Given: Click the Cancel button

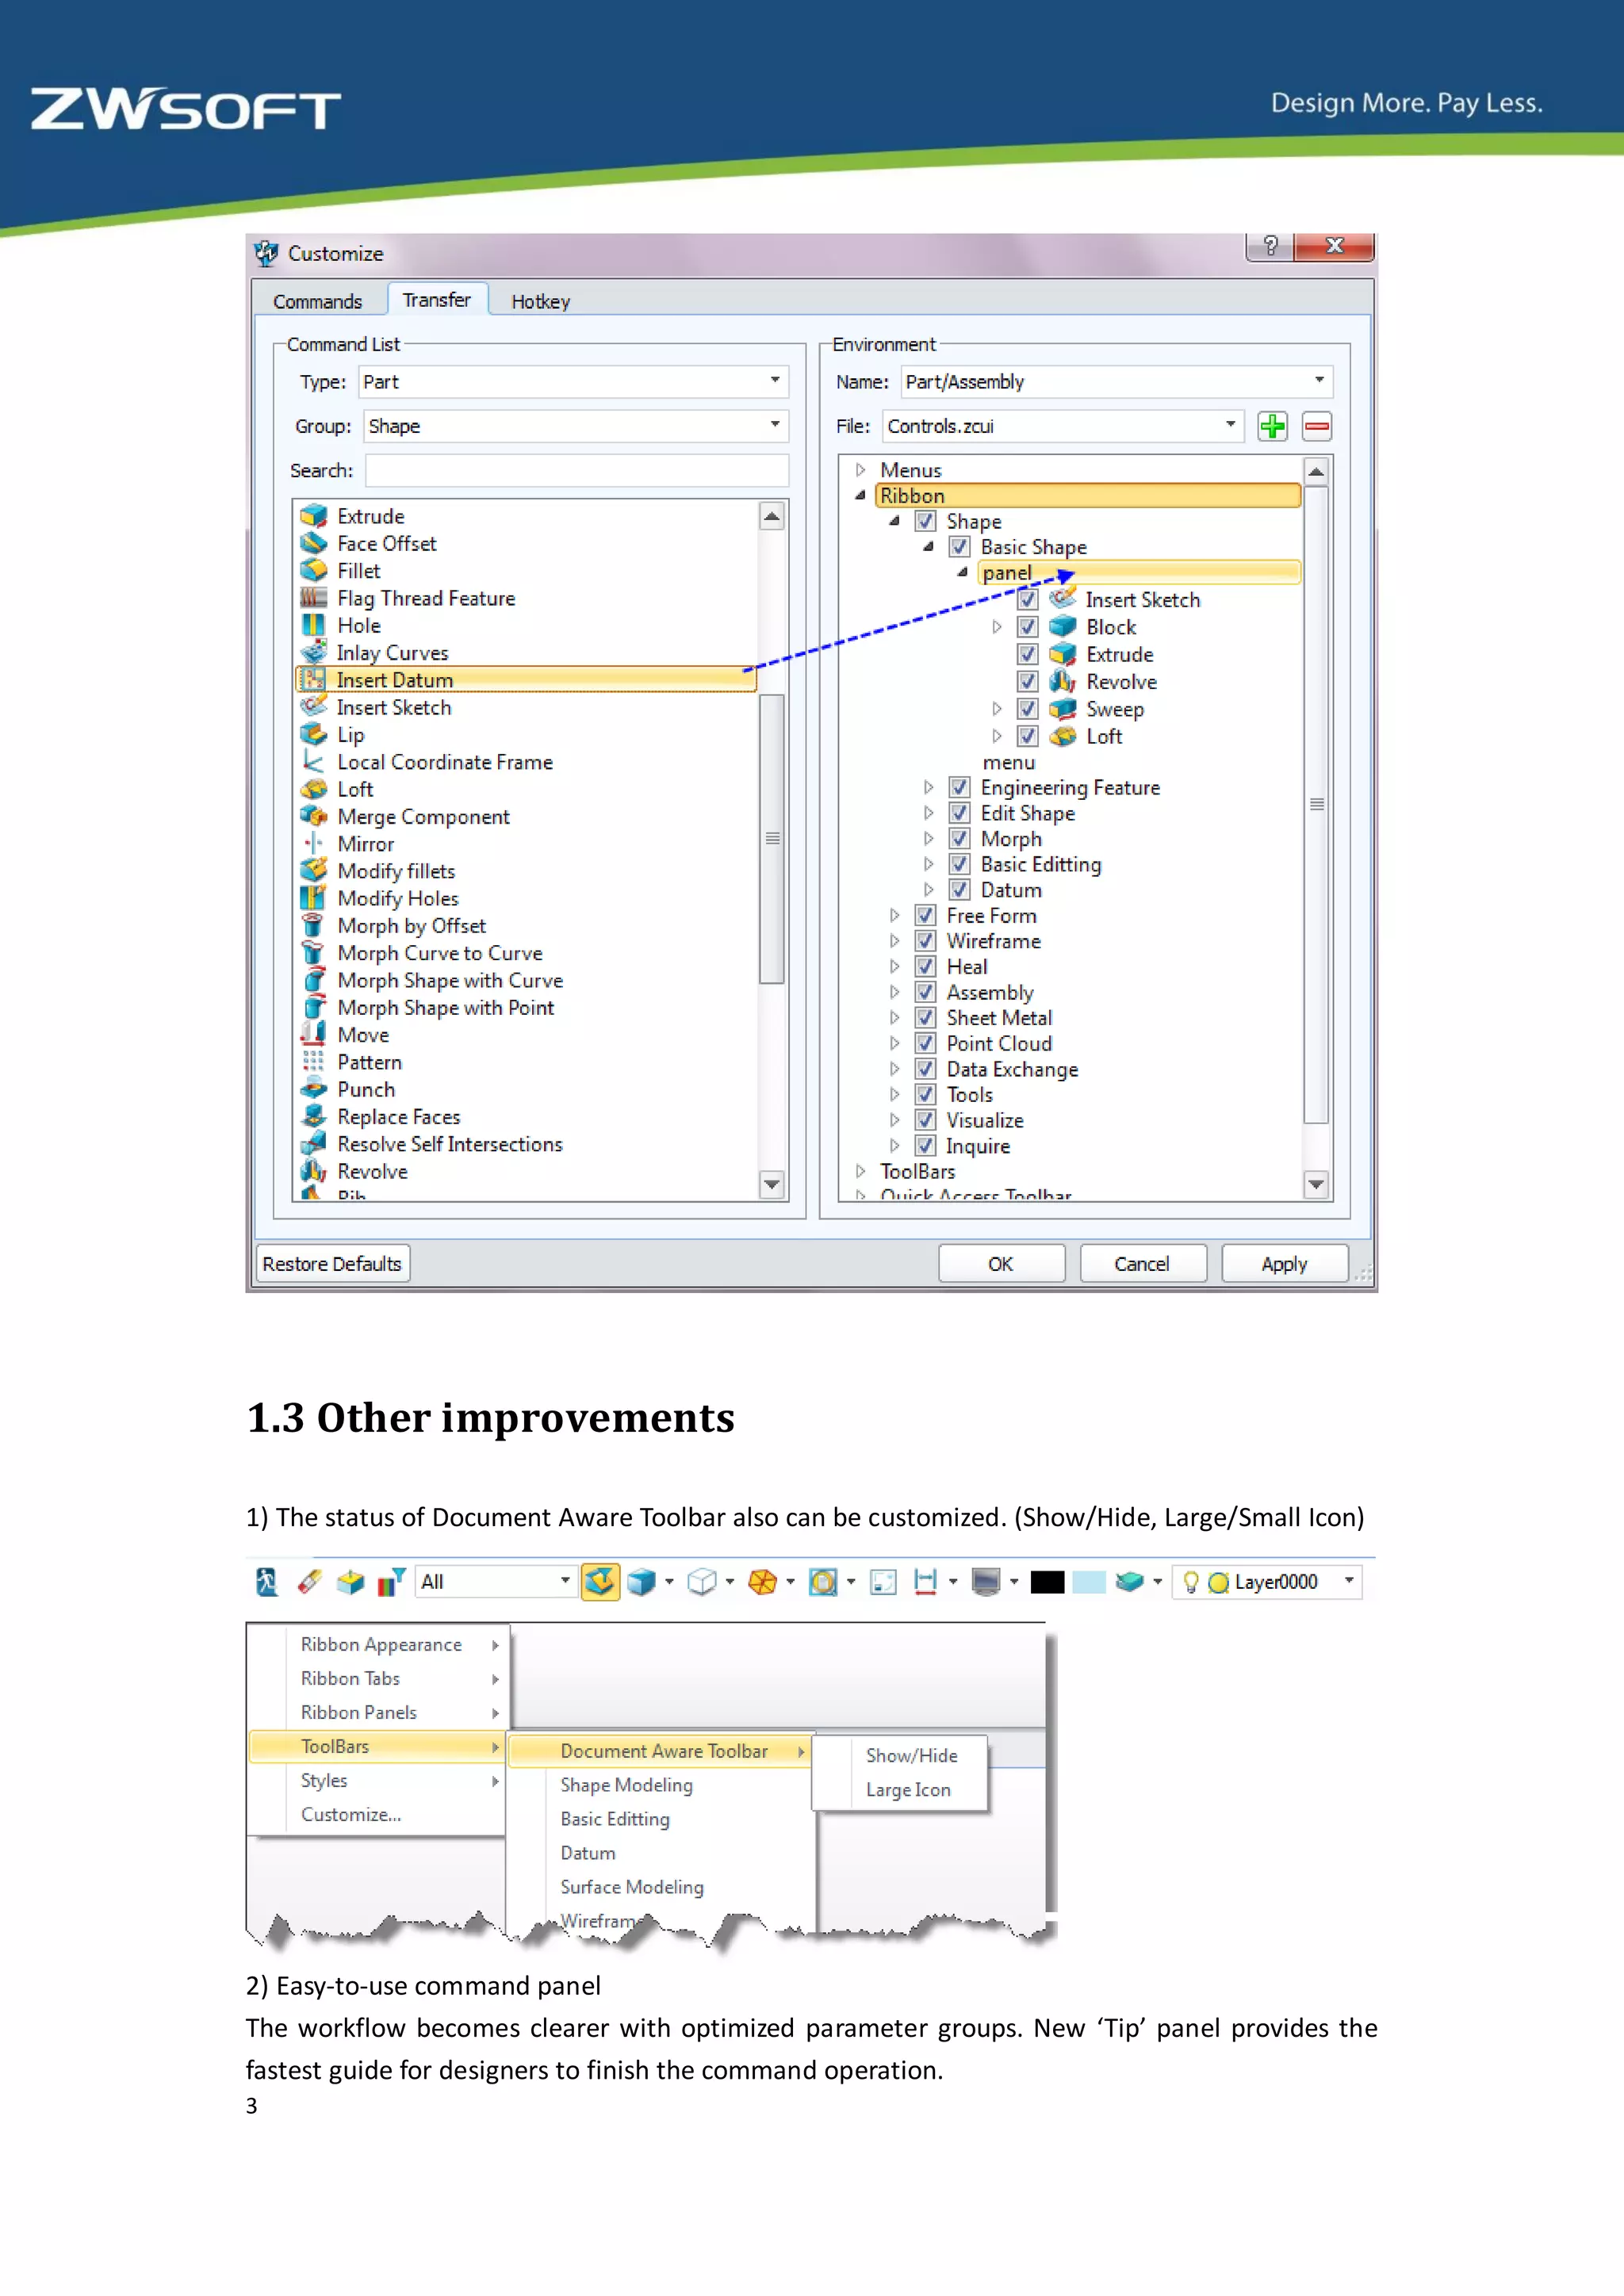Looking at the screenshot, I should click(x=1142, y=1264).
